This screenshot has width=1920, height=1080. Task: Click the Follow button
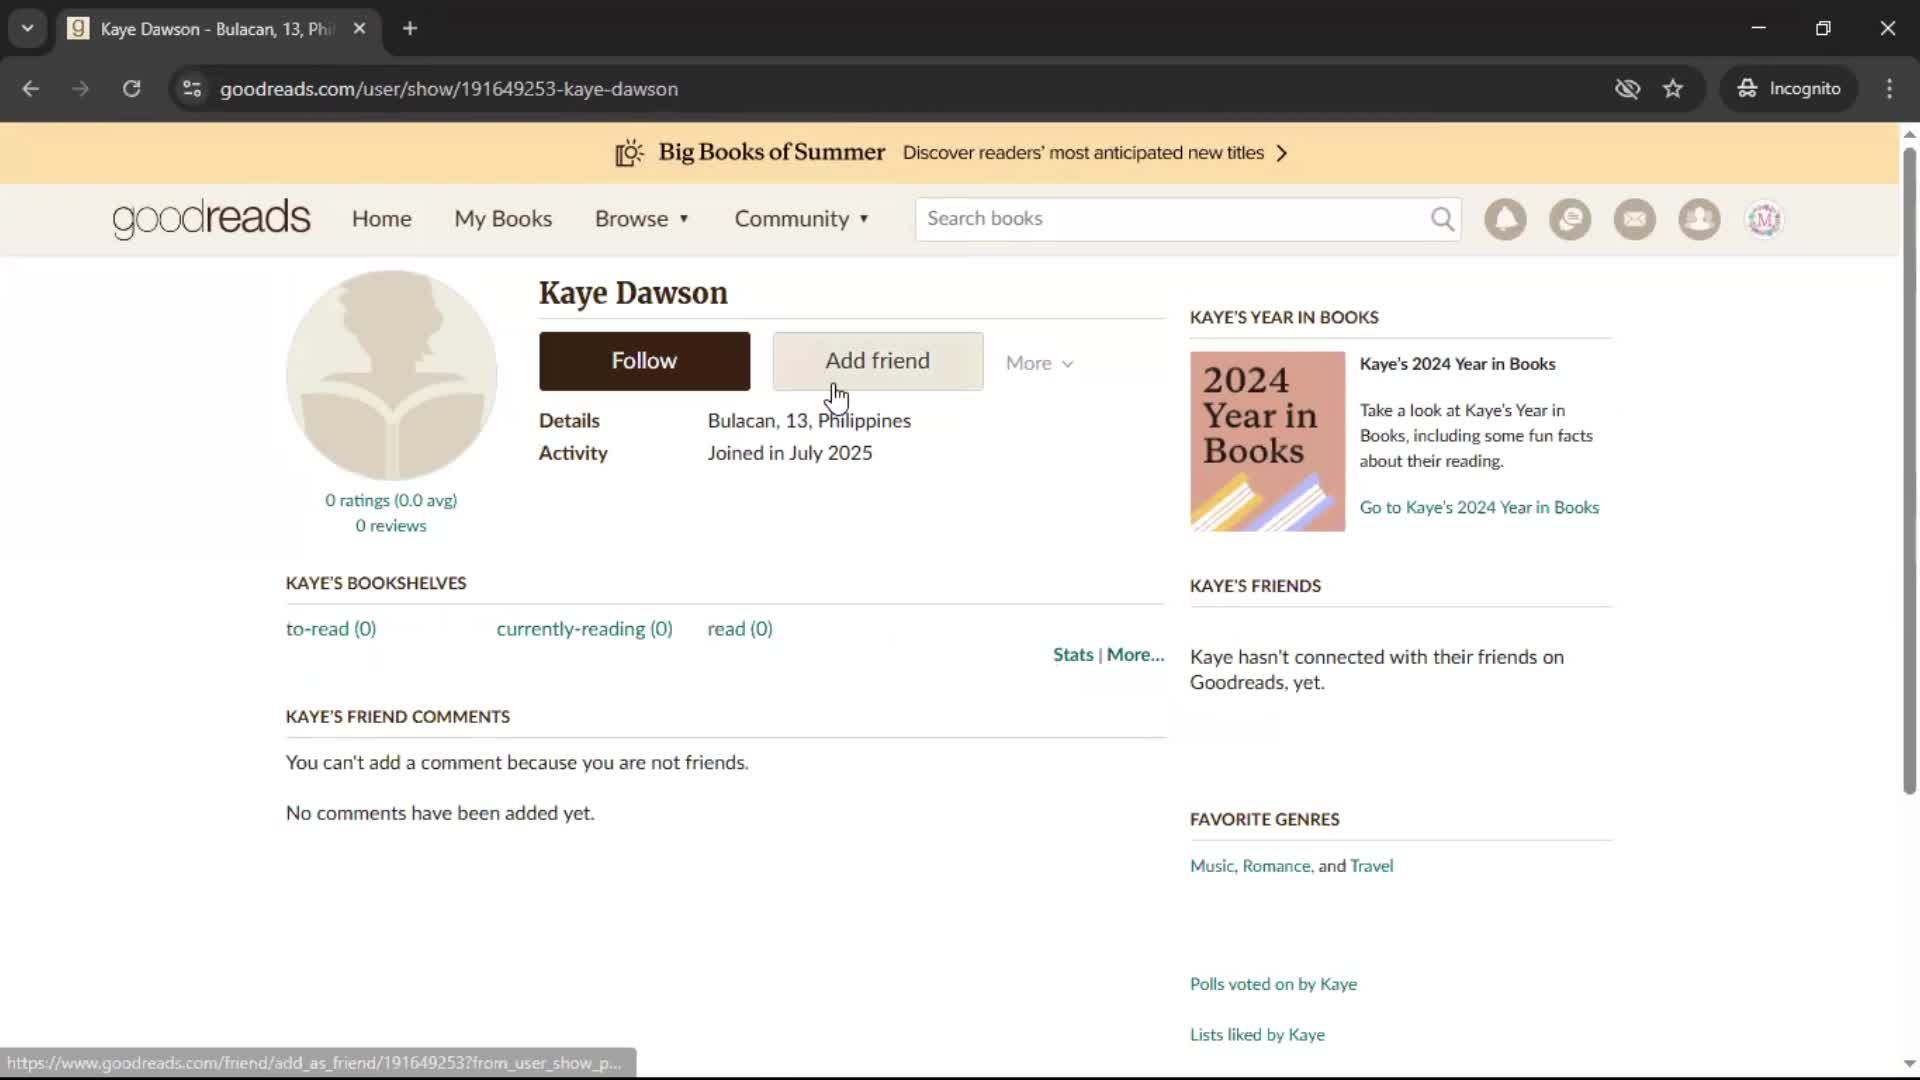644,361
